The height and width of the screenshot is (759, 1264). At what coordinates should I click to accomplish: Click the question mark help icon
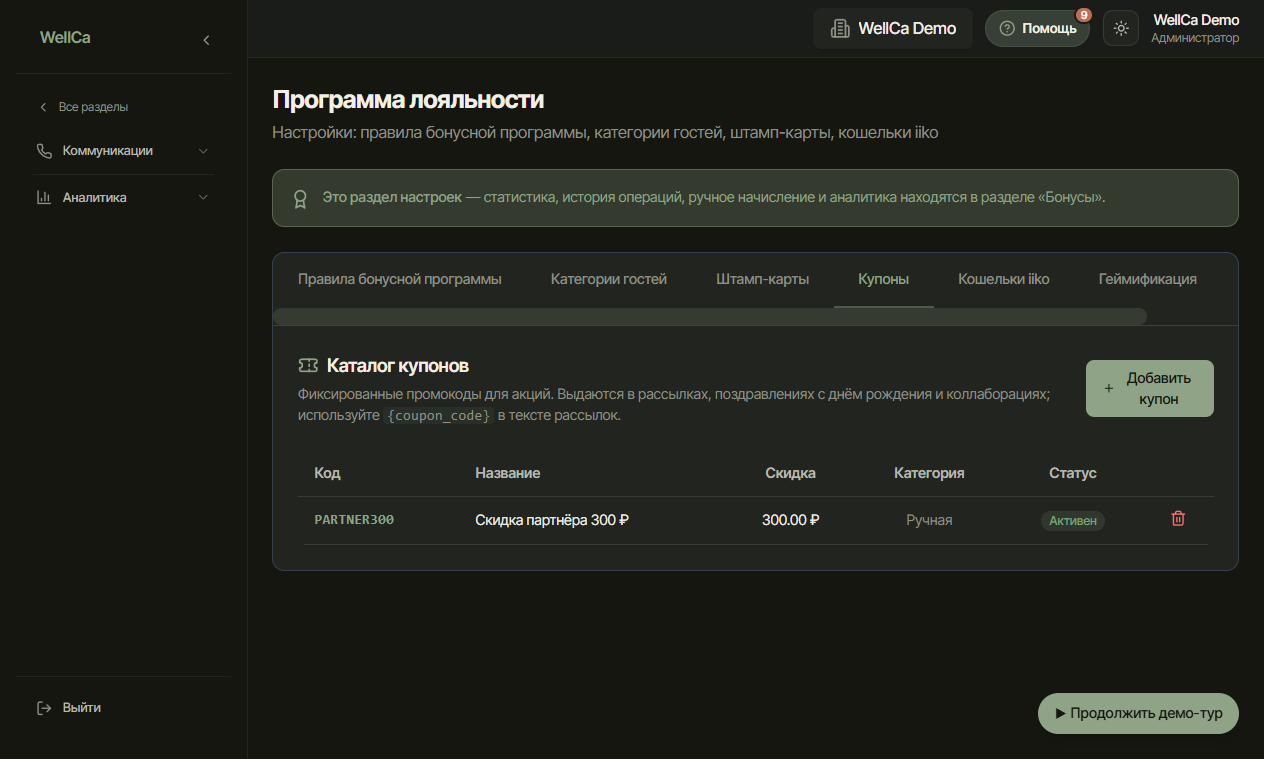click(1007, 29)
